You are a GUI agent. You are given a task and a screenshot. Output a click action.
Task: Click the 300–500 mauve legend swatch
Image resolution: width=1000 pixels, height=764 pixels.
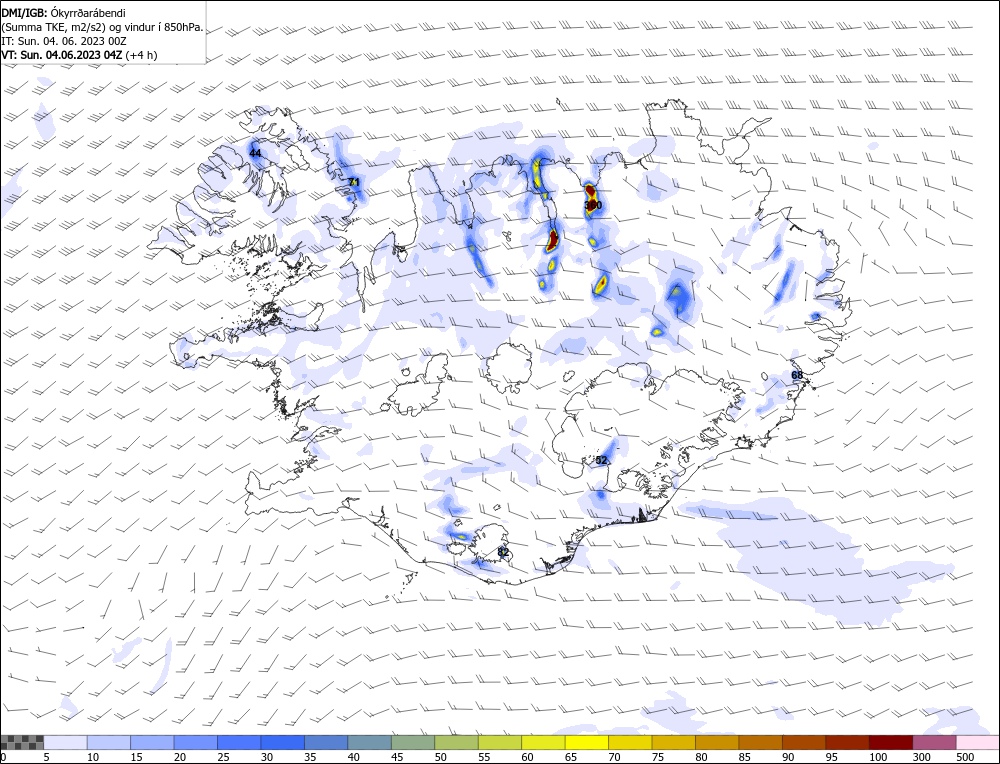[x=934, y=742]
